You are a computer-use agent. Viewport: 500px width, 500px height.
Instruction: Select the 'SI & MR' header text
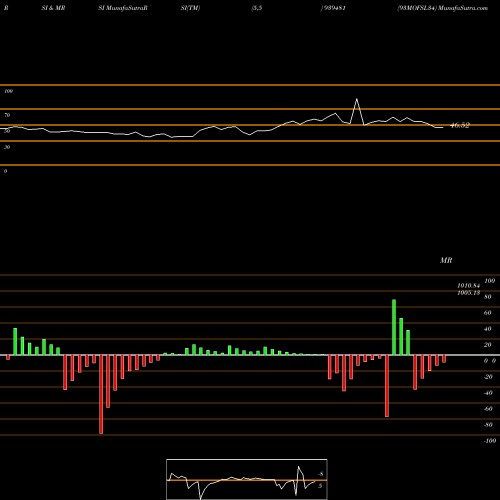click(x=53, y=8)
